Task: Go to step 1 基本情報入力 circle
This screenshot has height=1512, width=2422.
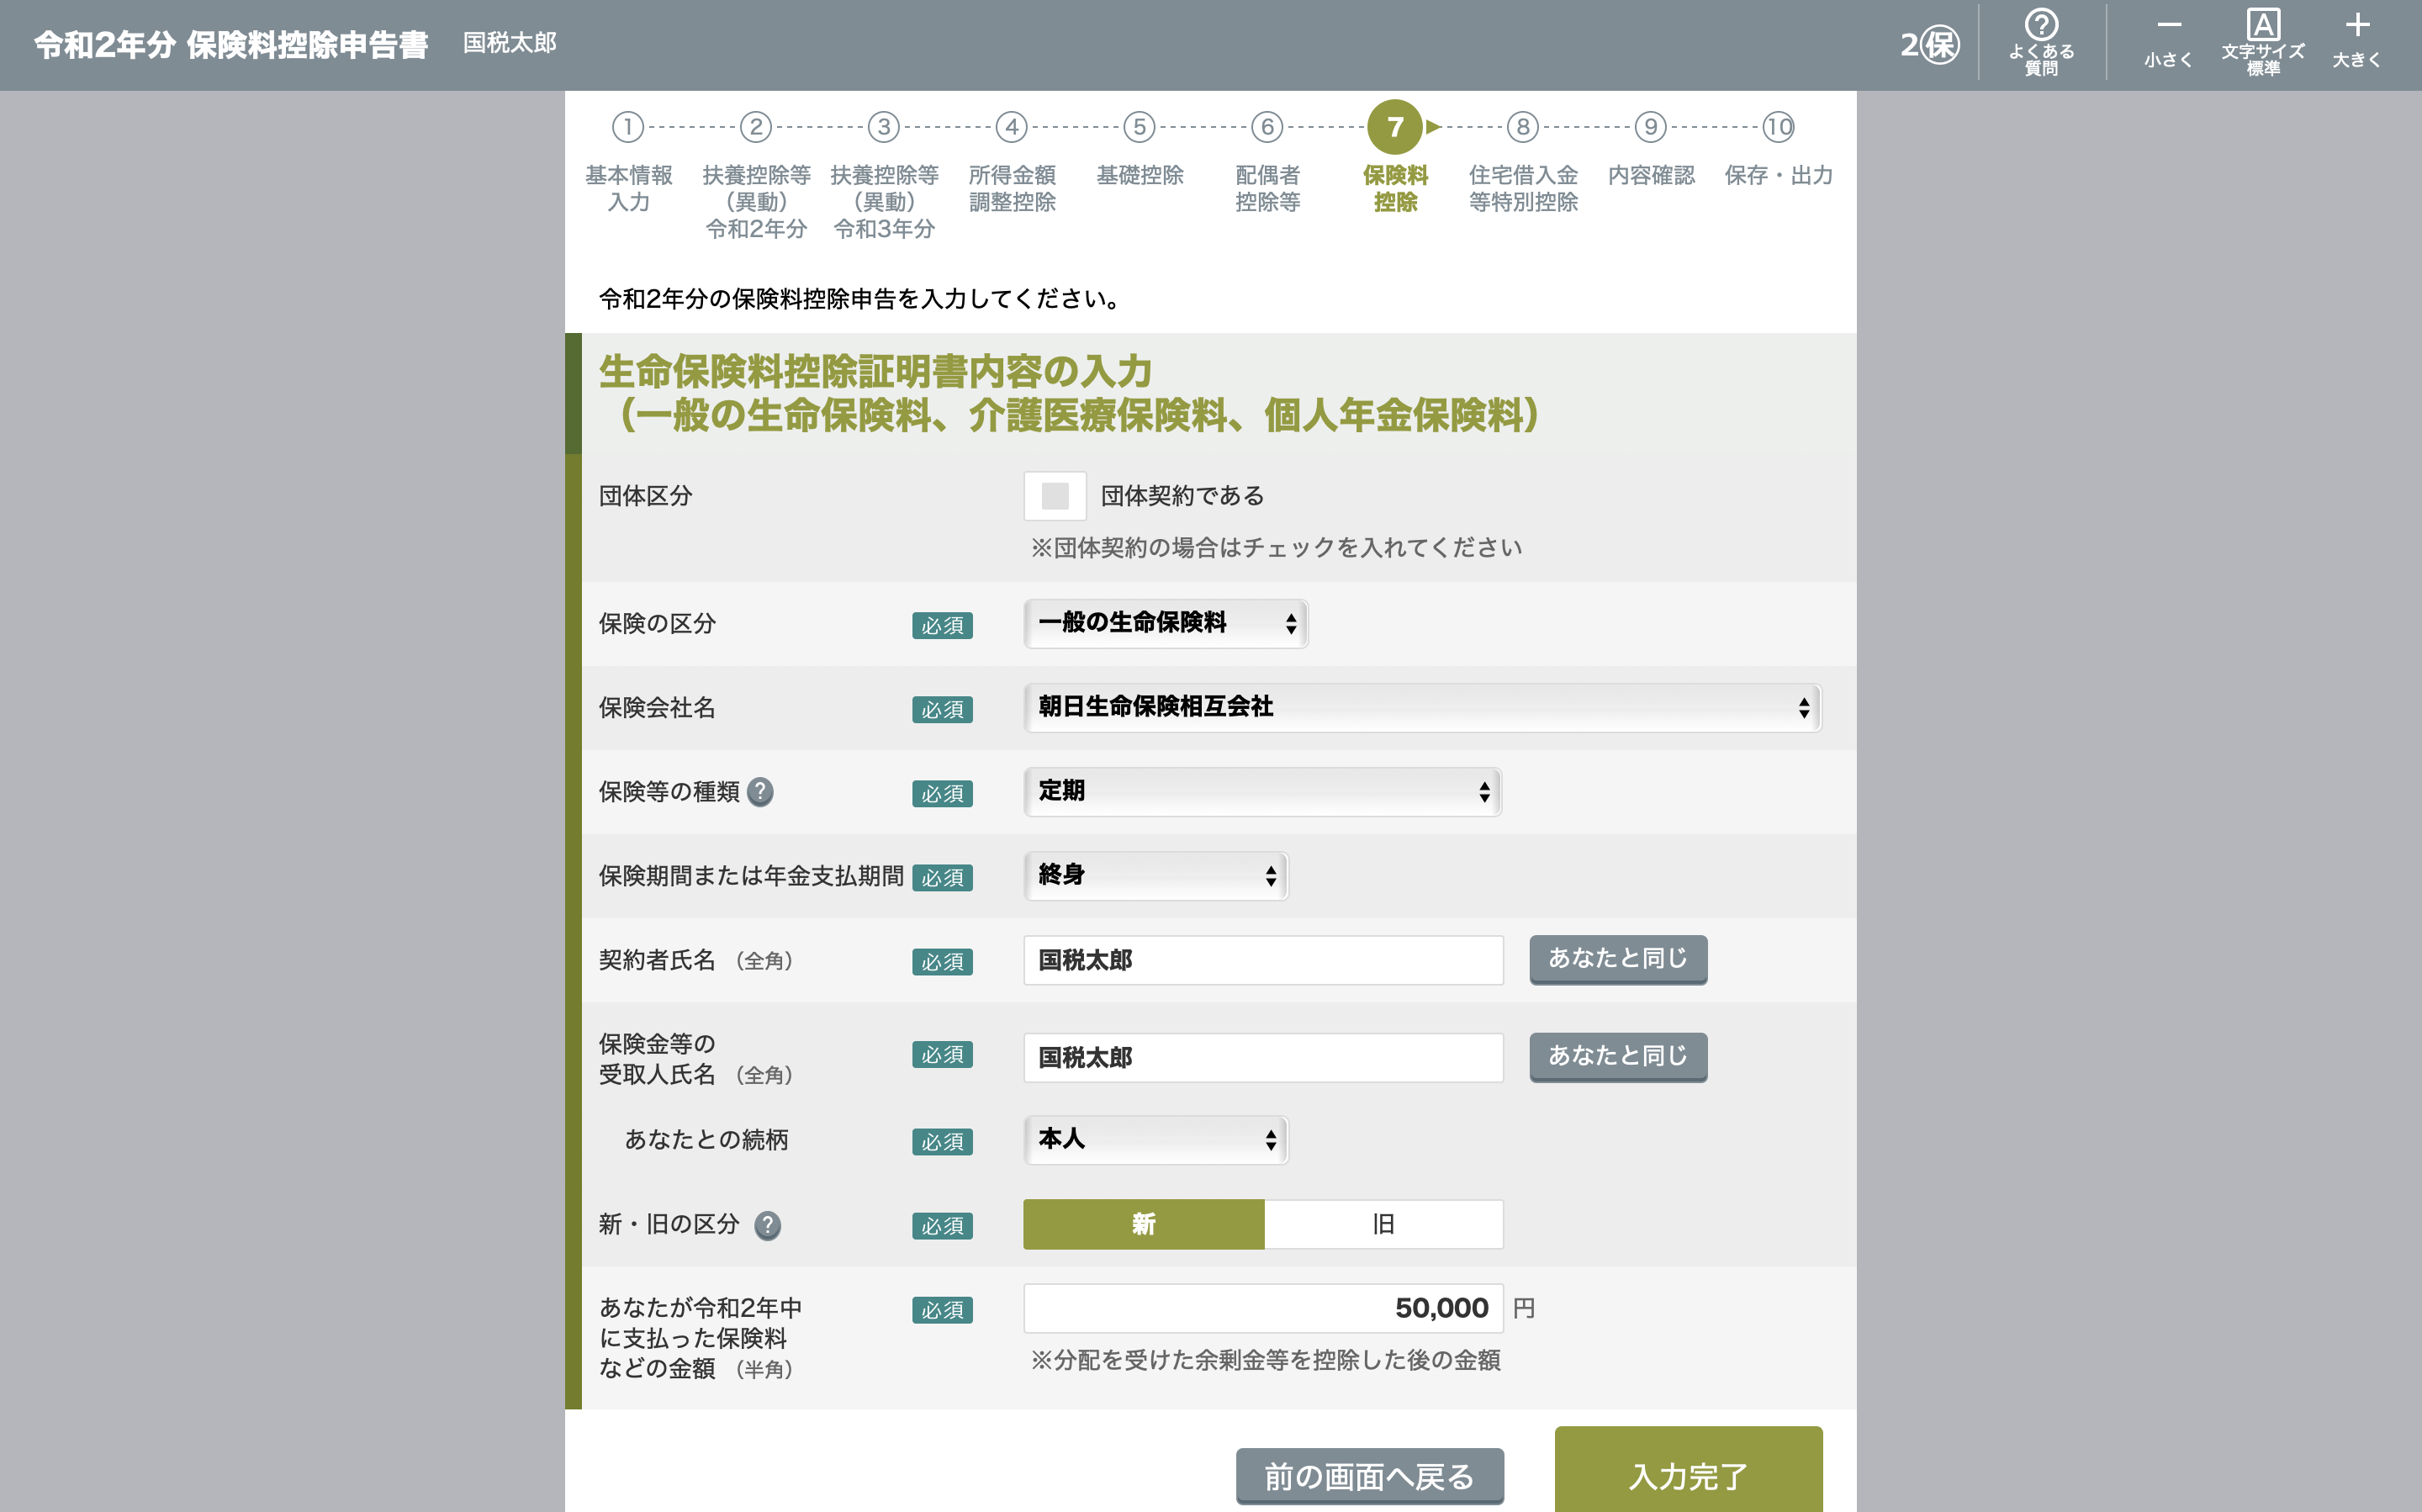Action: point(628,127)
